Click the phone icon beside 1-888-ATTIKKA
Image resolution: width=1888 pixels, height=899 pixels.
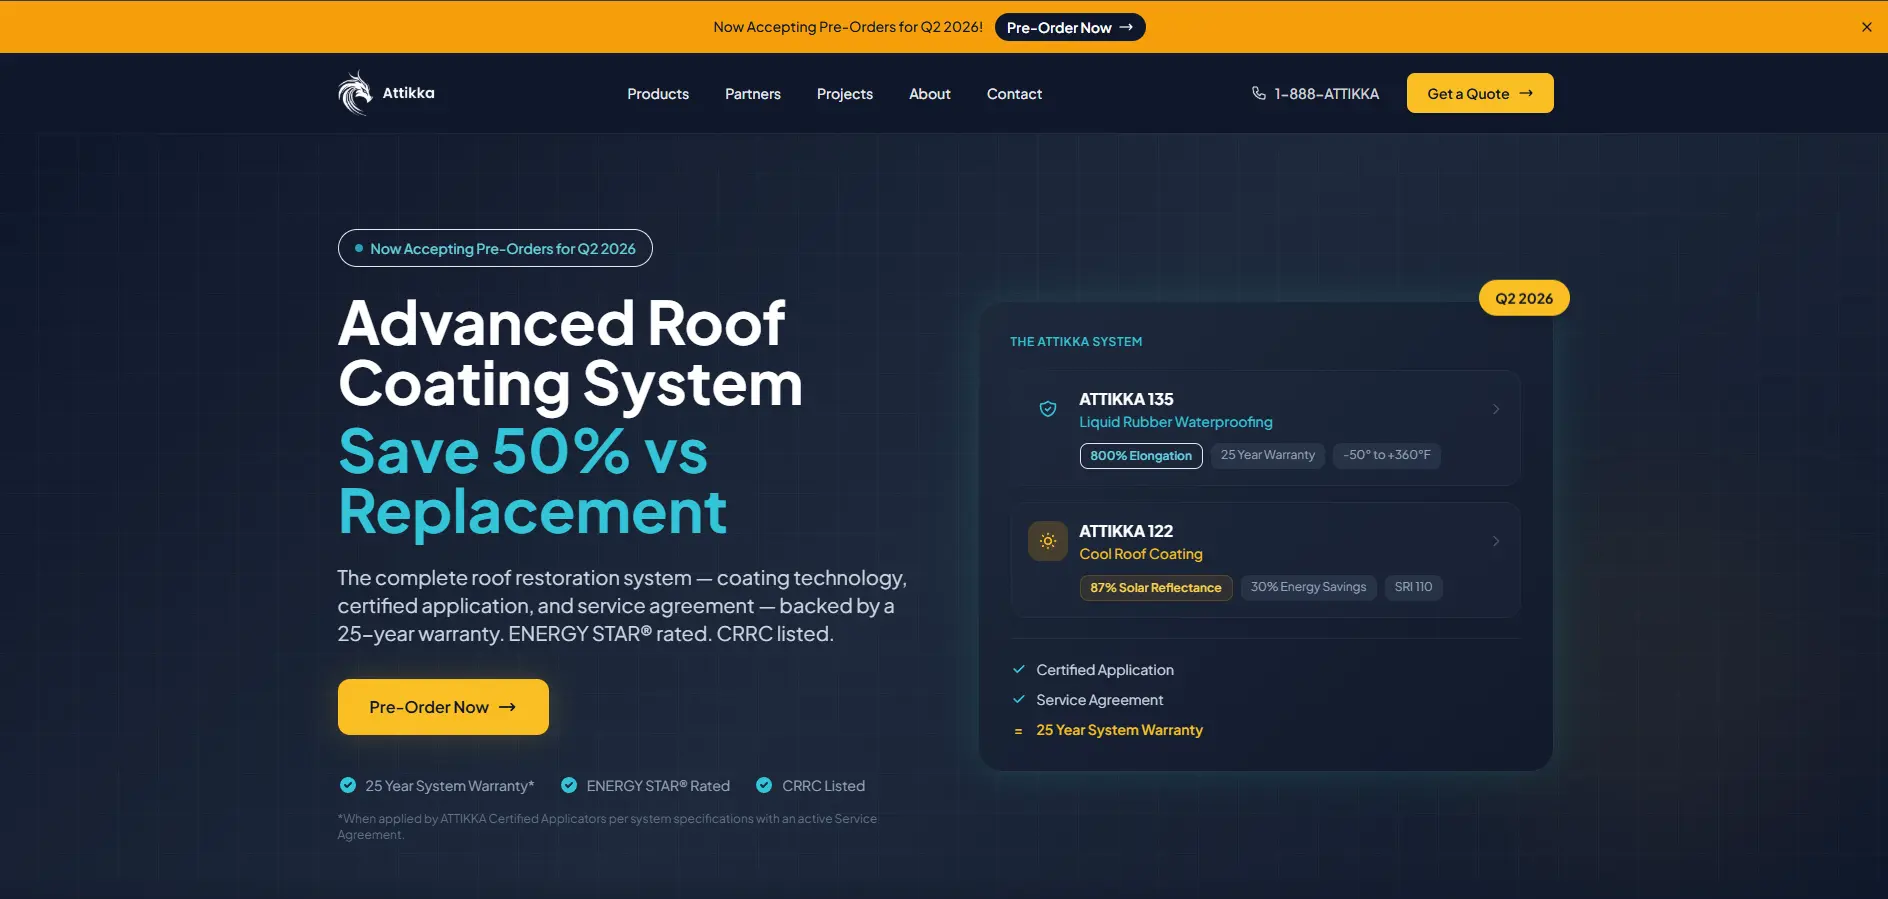pyautogui.click(x=1259, y=93)
